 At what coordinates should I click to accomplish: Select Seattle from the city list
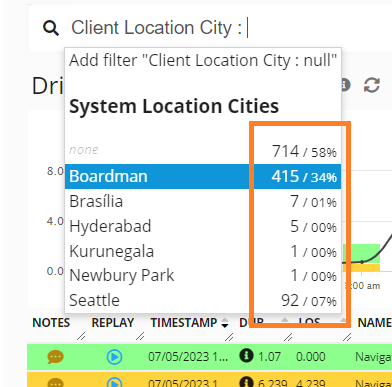(203, 300)
